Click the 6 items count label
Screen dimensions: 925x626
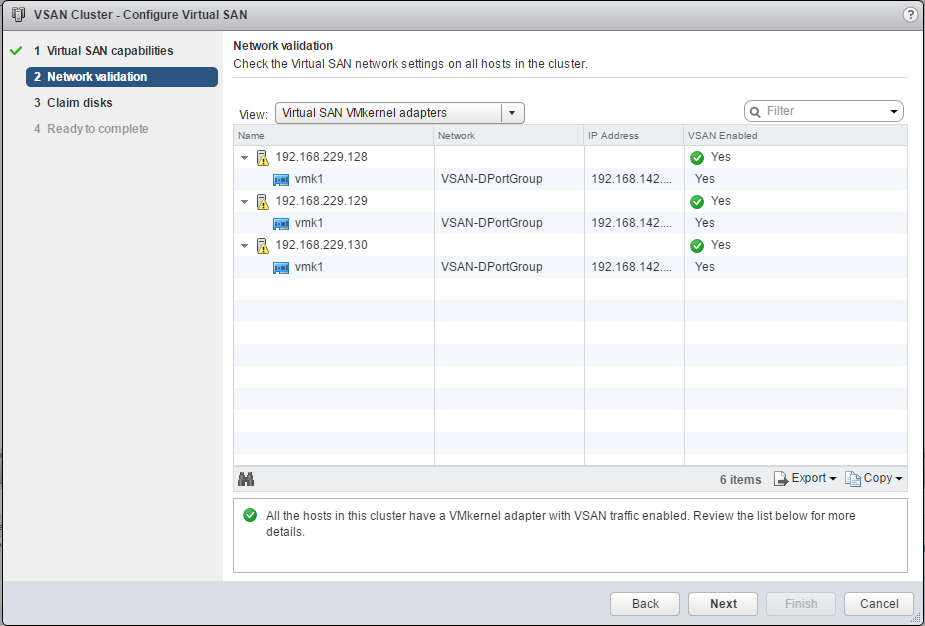click(740, 480)
